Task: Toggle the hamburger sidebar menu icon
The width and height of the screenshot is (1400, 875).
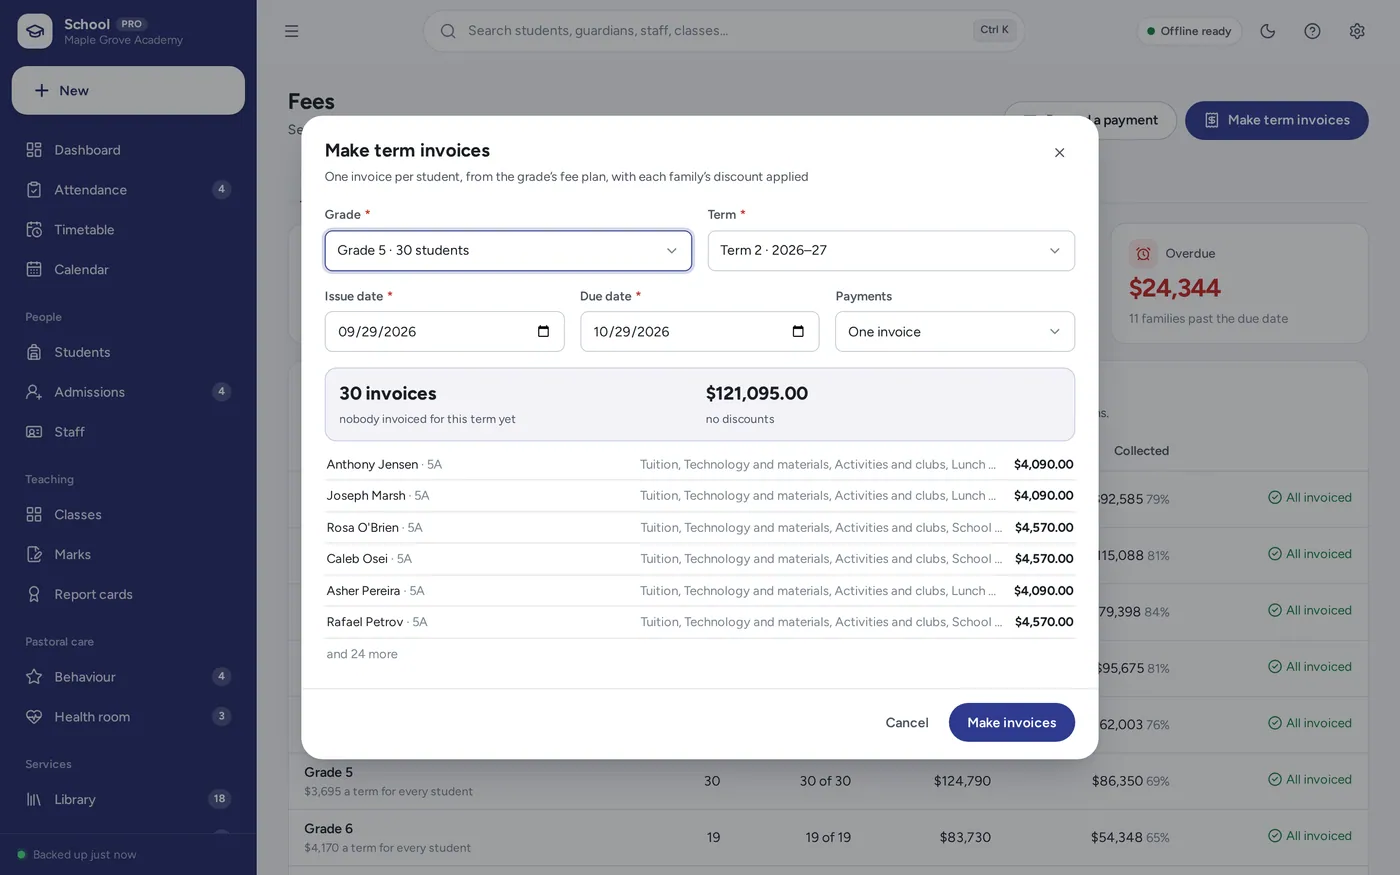Action: 291,31
